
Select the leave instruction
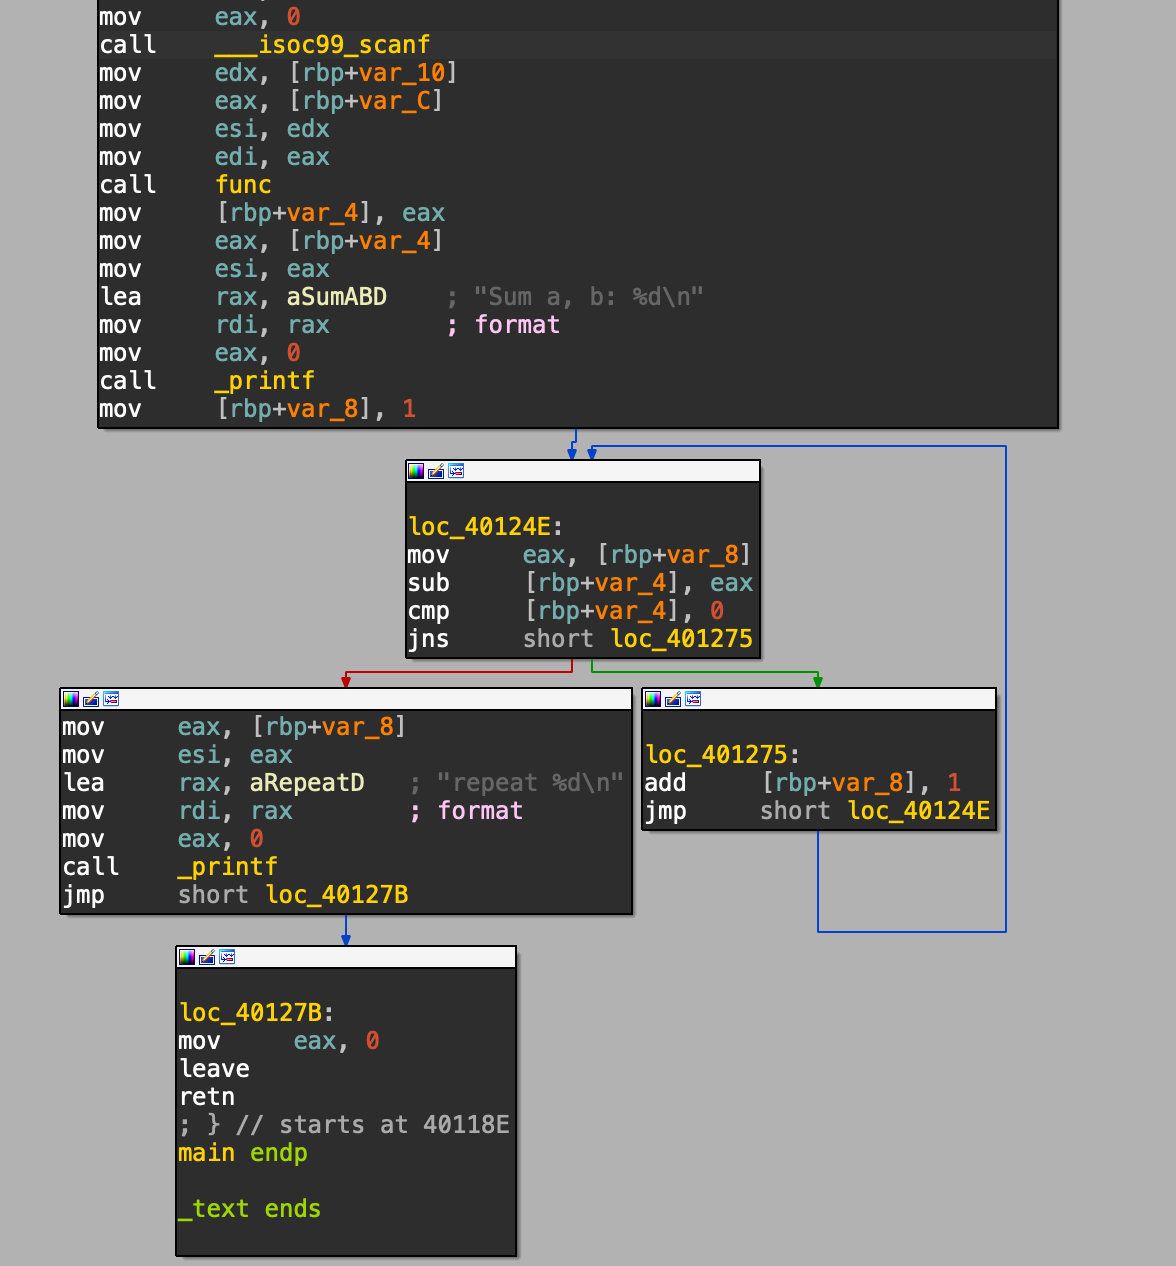point(214,1069)
